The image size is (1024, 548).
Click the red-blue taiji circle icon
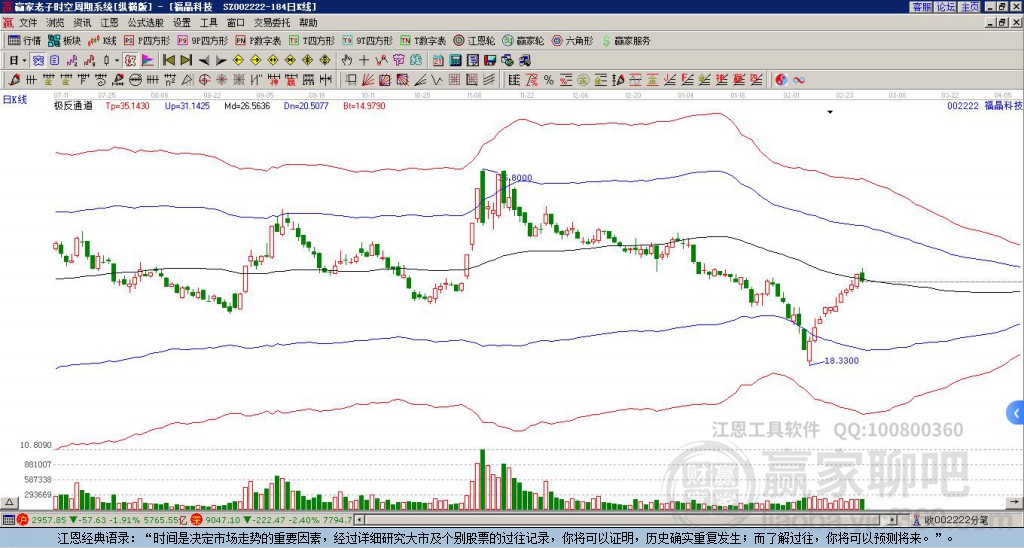click(x=781, y=80)
